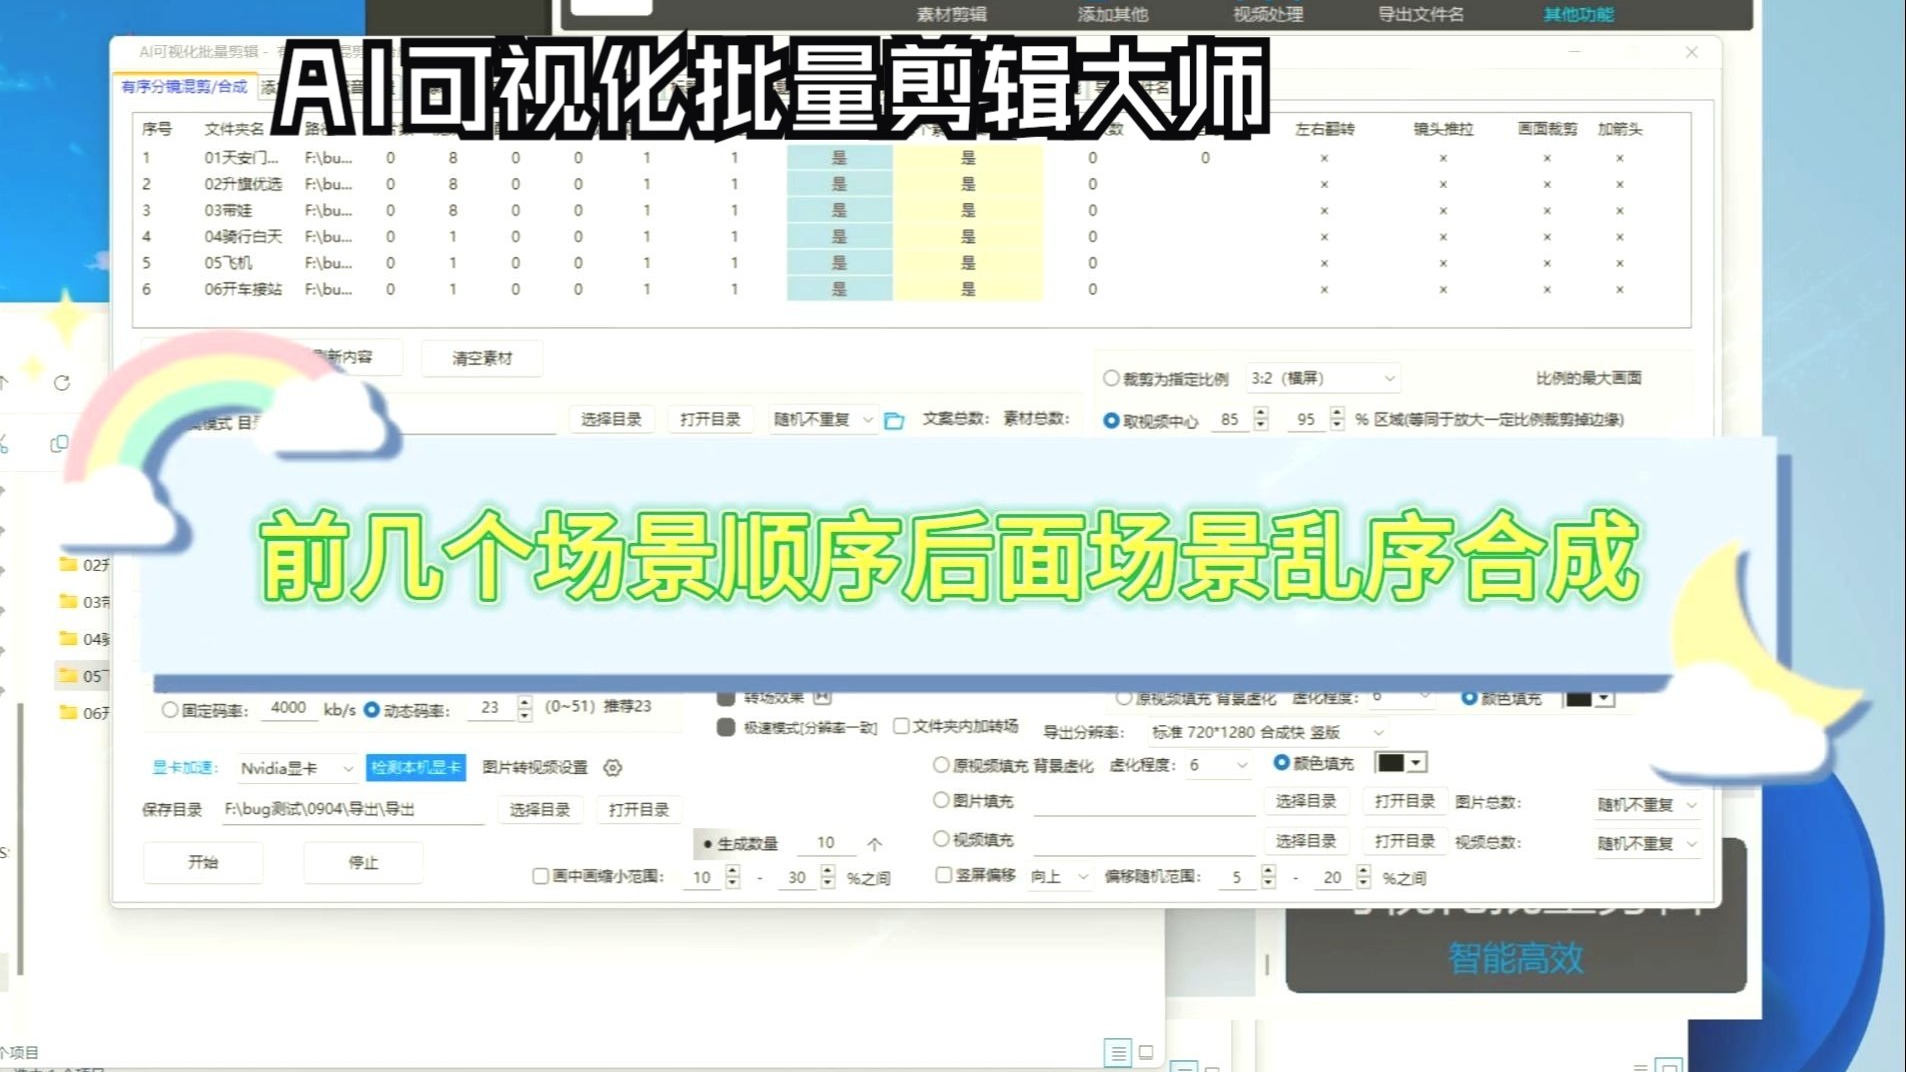Close the AI可视化批量剪辑 window

(x=1691, y=52)
